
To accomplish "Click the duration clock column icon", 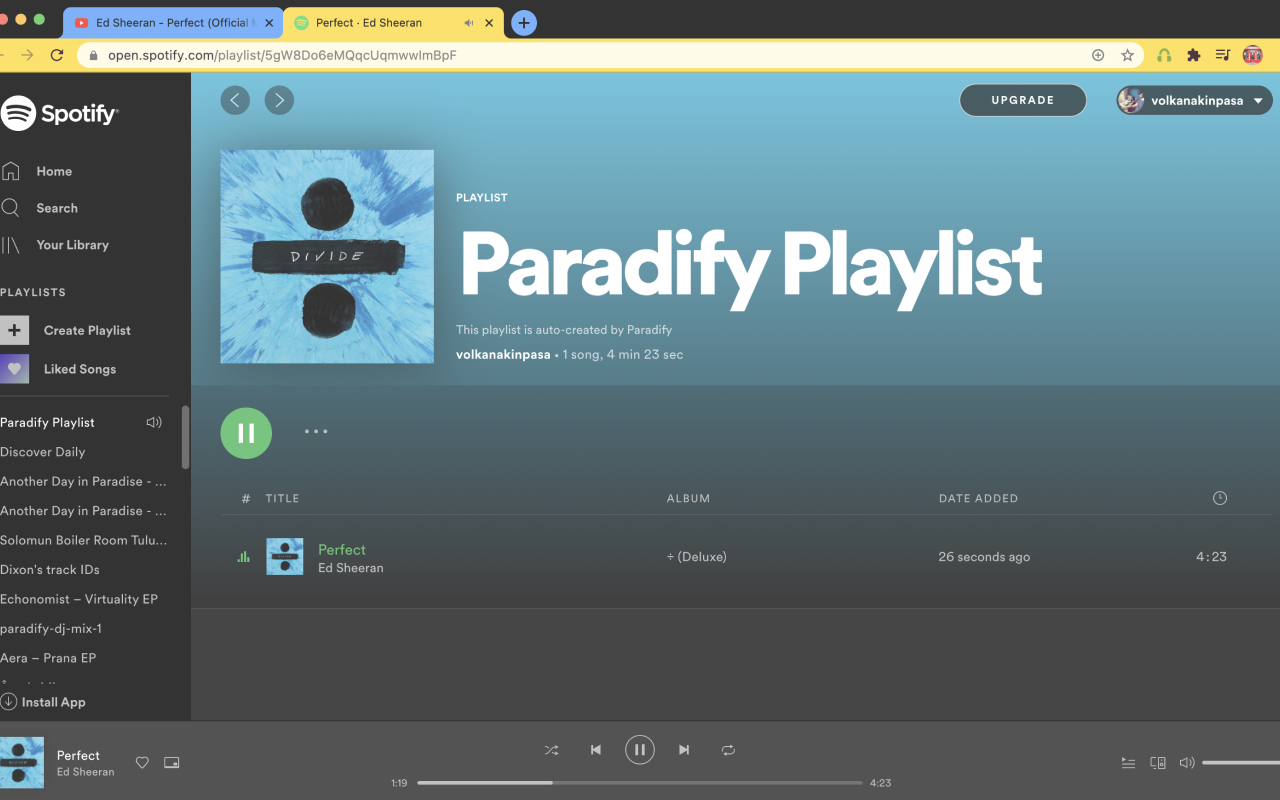I will [1220, 498].
